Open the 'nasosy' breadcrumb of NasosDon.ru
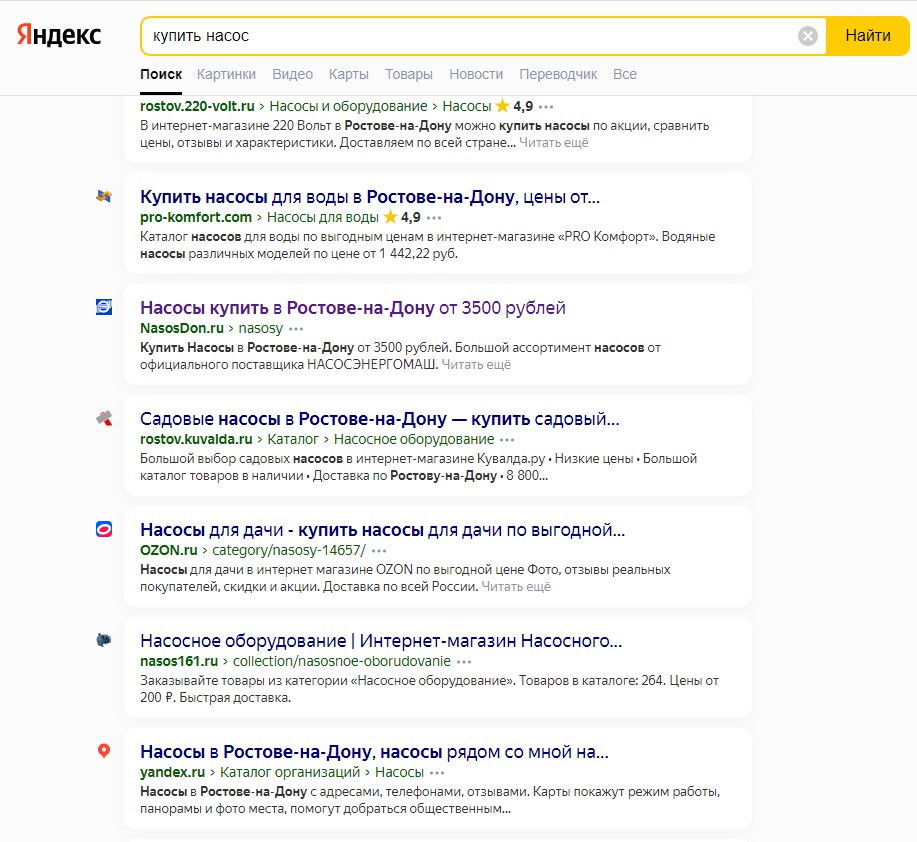The height and width of the screenshot is (842, 917). pos(261,329)
